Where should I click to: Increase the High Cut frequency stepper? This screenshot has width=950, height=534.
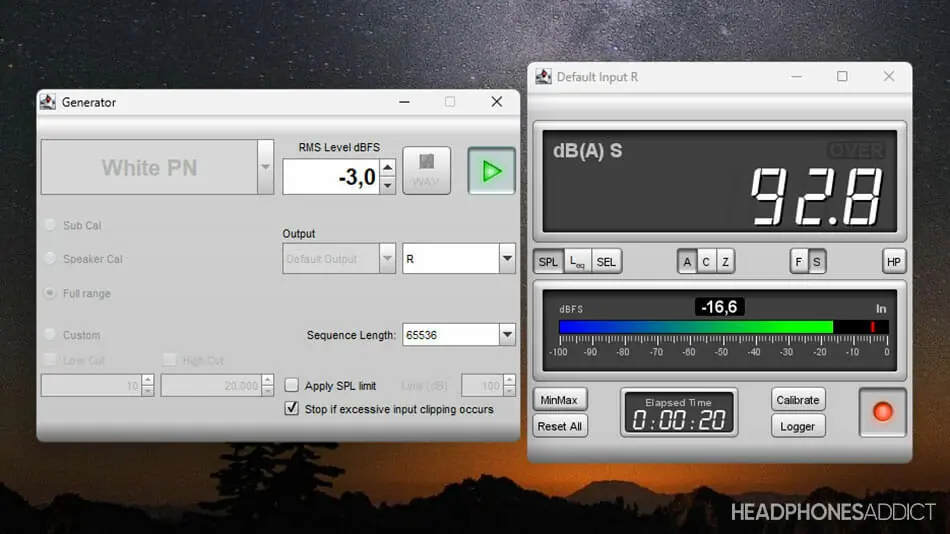[x=268, y=380]
